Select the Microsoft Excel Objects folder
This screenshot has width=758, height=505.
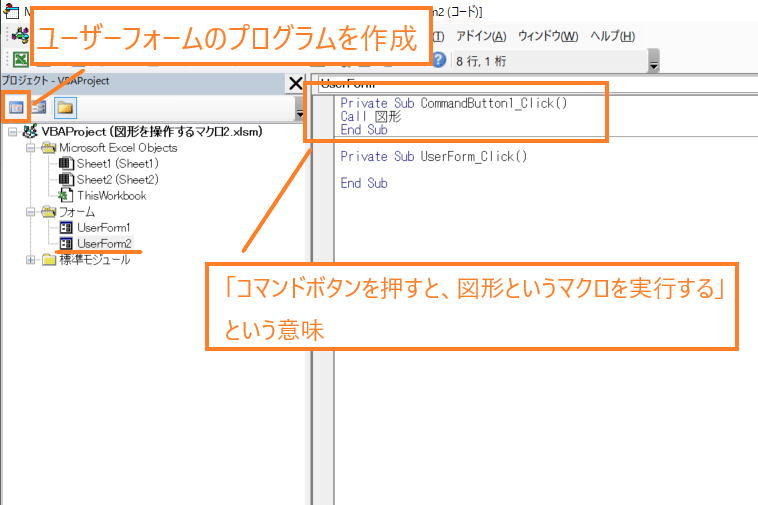(118, 148)
